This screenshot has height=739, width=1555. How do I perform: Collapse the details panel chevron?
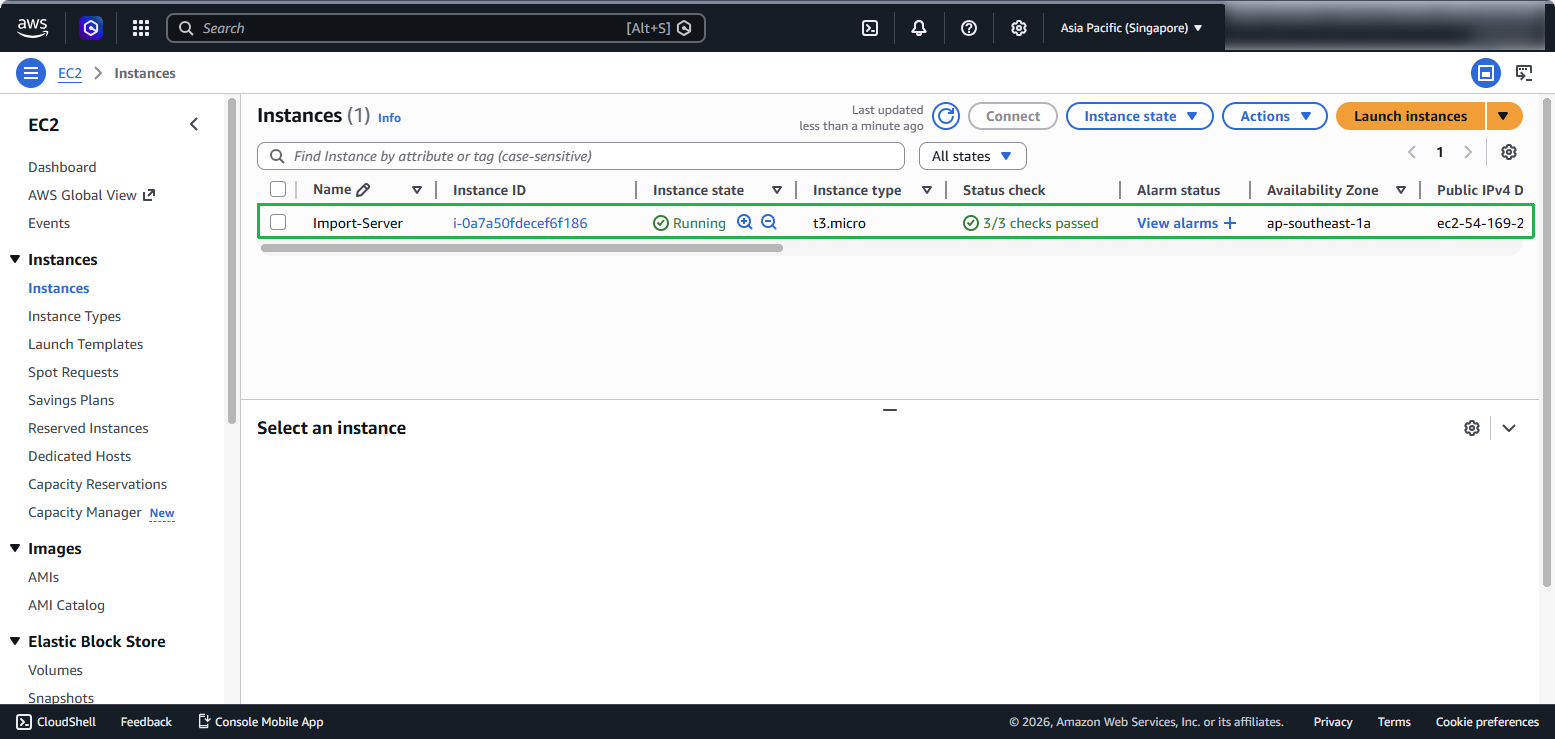click(x=1509, y=428)
